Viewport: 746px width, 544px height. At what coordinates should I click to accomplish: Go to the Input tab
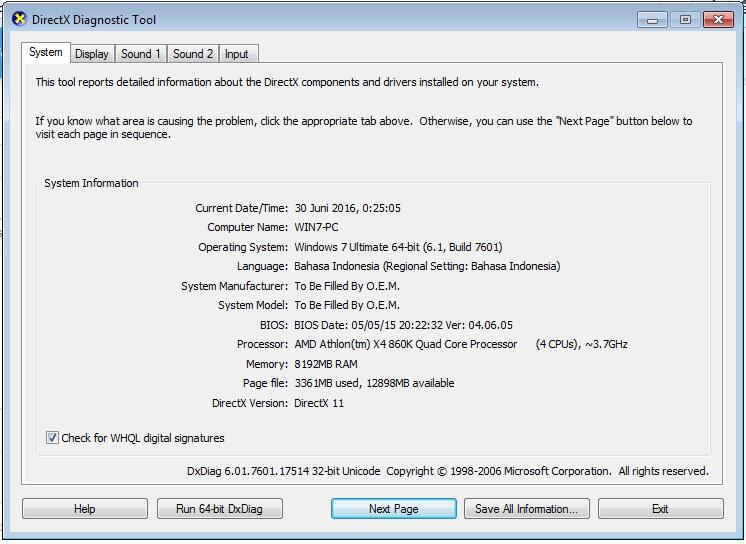(237, 54)
